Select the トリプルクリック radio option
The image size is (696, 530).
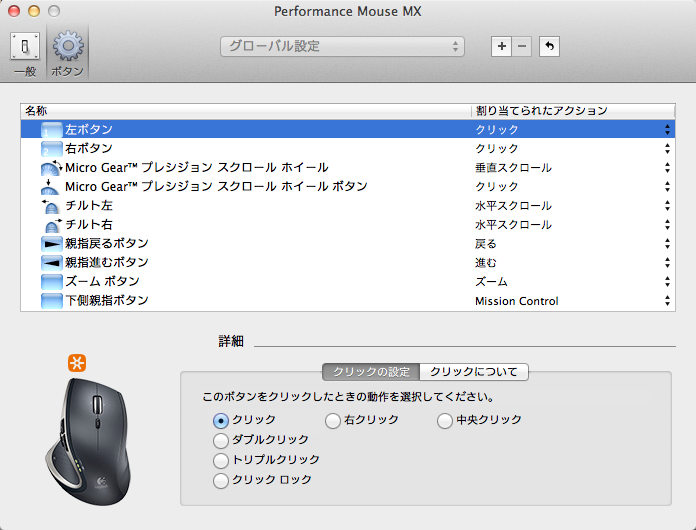point(221,460)
